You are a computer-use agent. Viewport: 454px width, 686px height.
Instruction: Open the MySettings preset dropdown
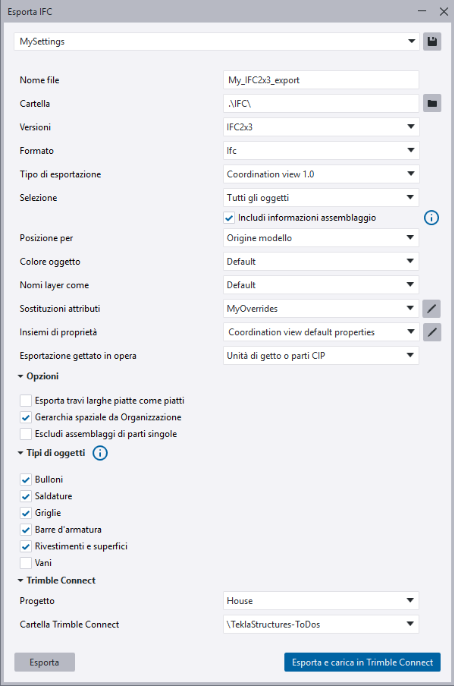coord(217,42)
